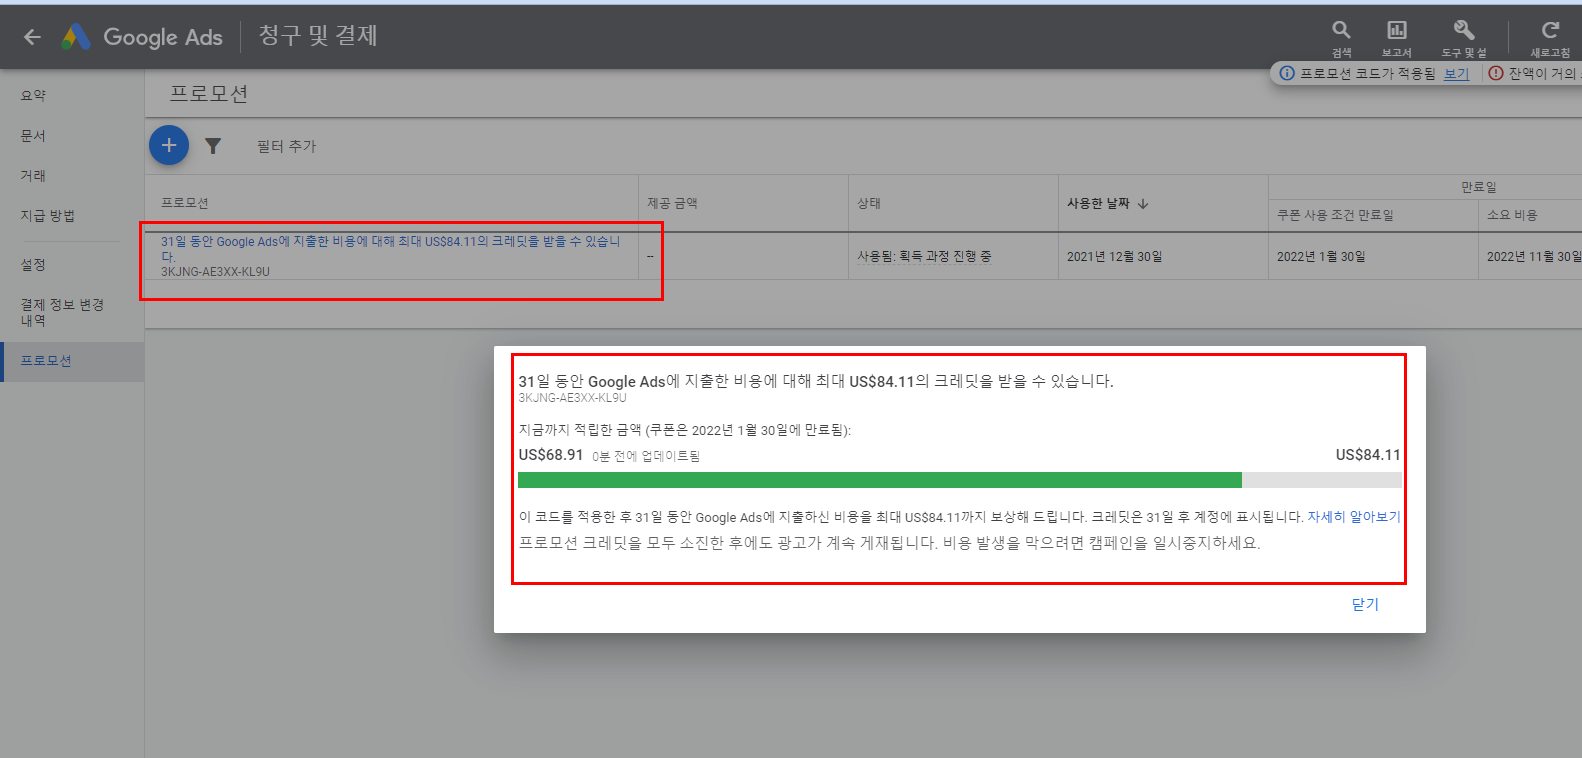Click the 청구 및 결제 page title
This screenshot has width=1582, height=758.
click(x=318, y=36)
